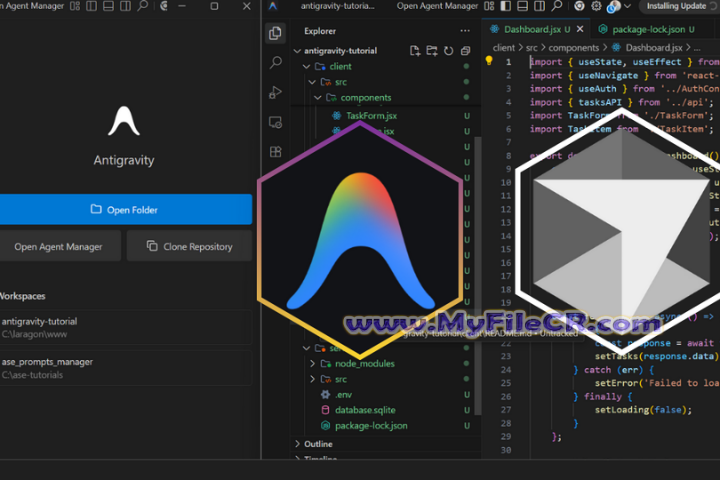
Task: Click New File icon in Explorer header
Action: pyautogui.click(x=415, y=51)
